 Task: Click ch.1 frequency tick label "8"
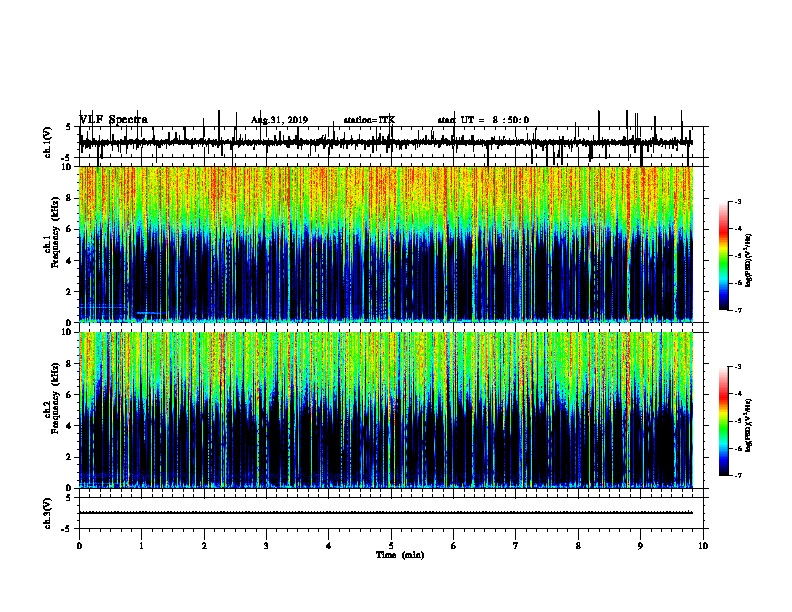70,198
